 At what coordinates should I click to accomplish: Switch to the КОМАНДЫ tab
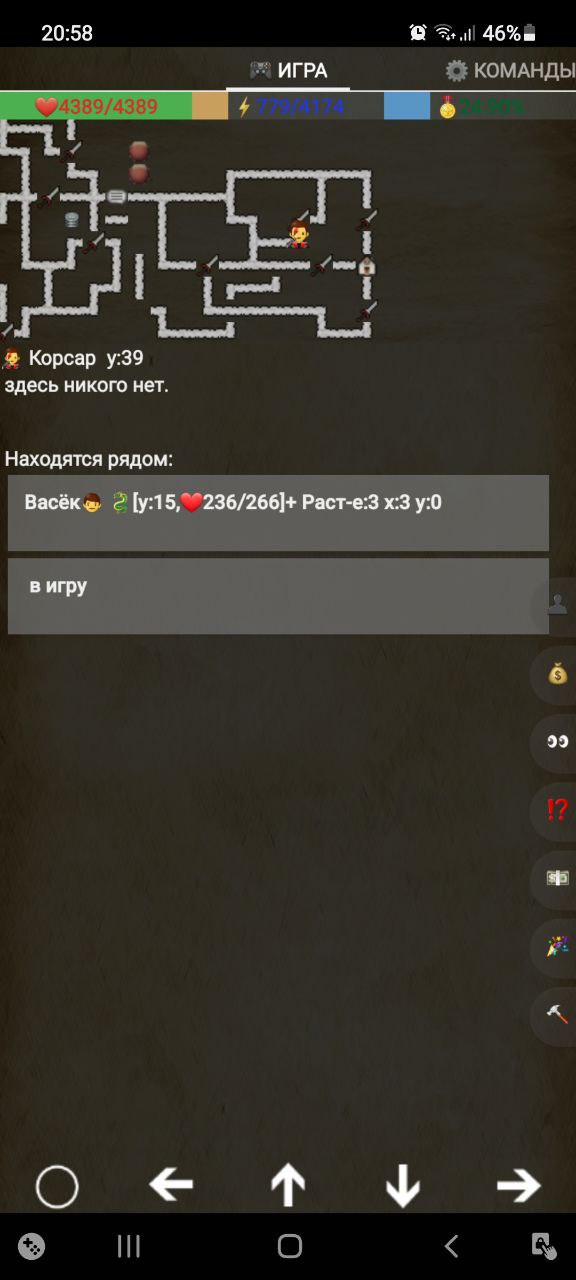[x=510, y=70]
